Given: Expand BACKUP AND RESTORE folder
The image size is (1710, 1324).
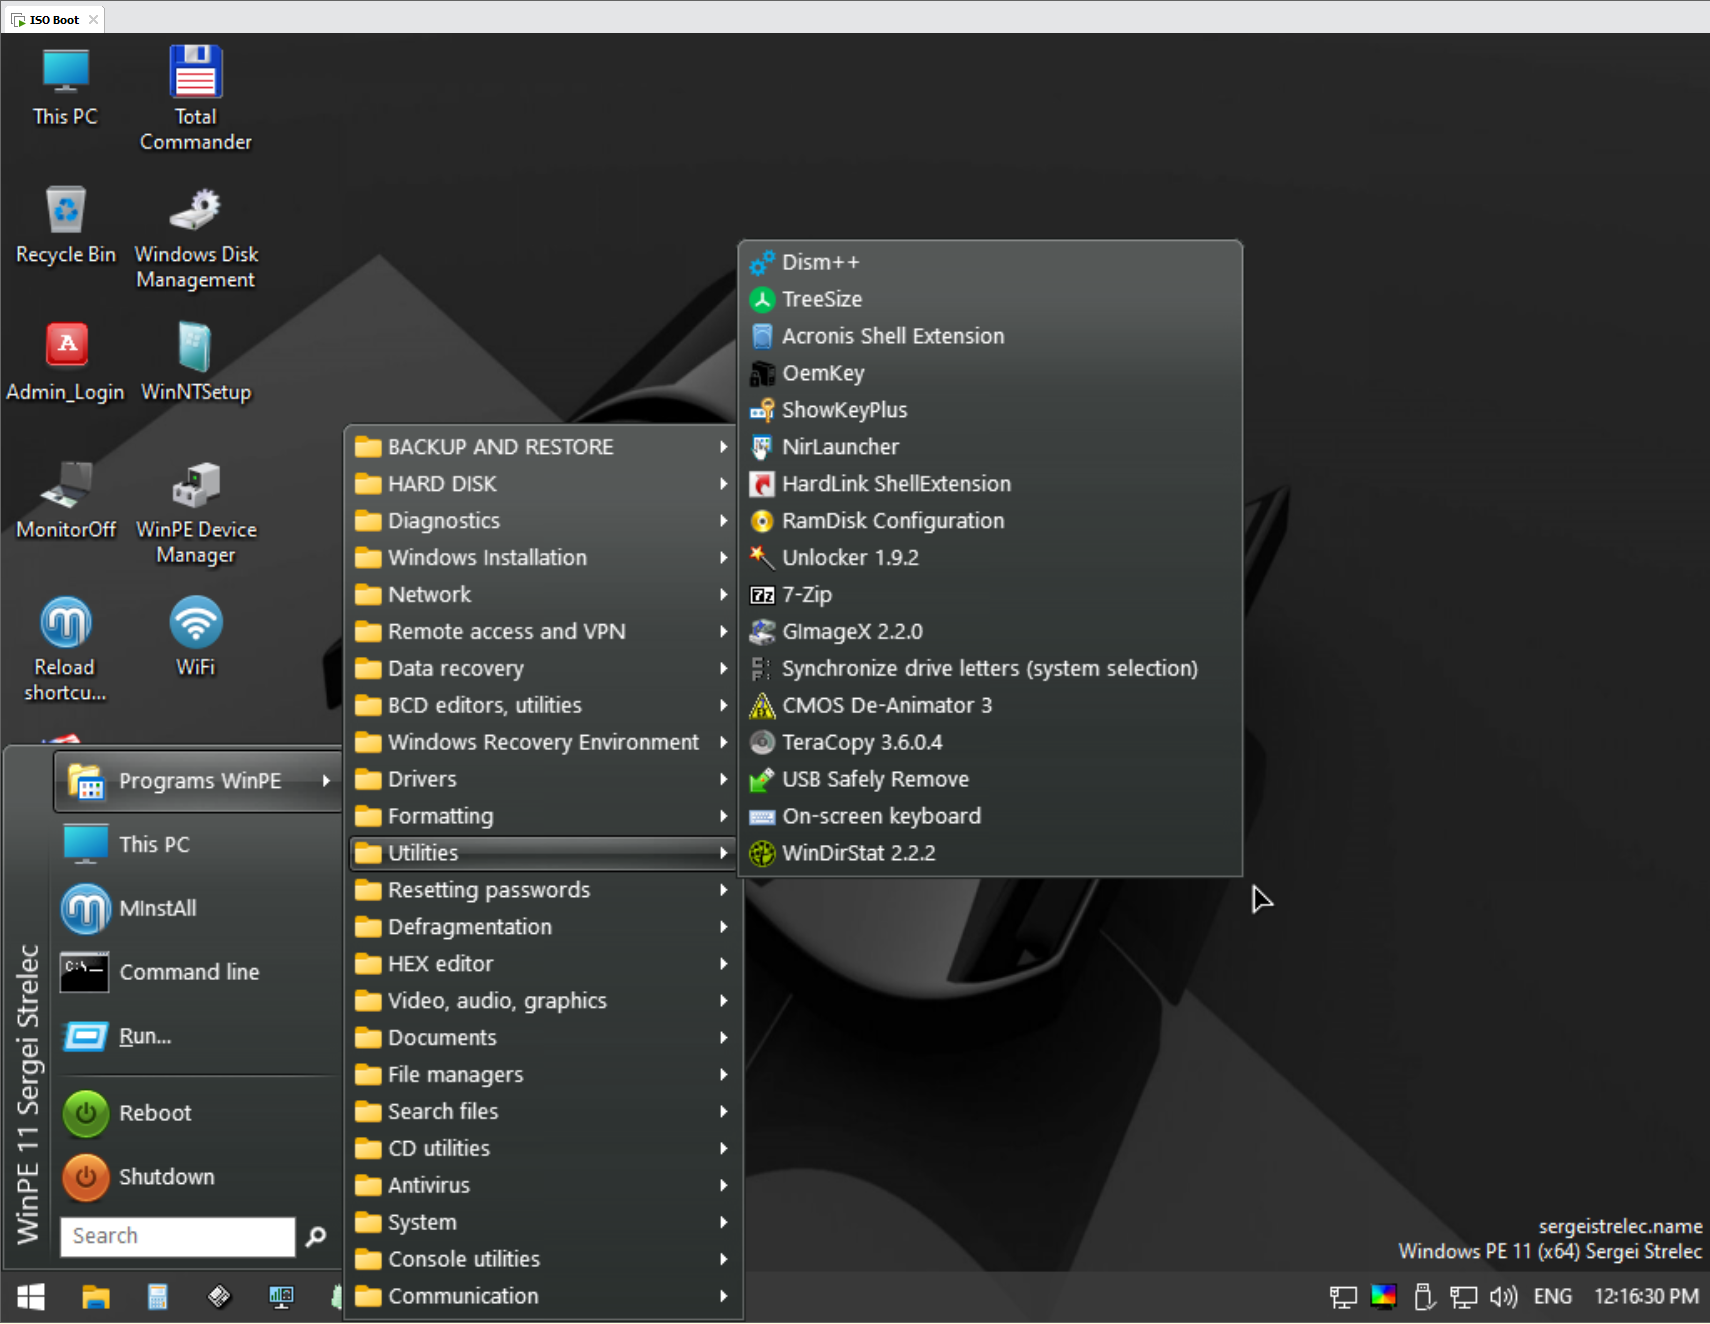Looking at the screenshot, I should [x=543, y=447].
